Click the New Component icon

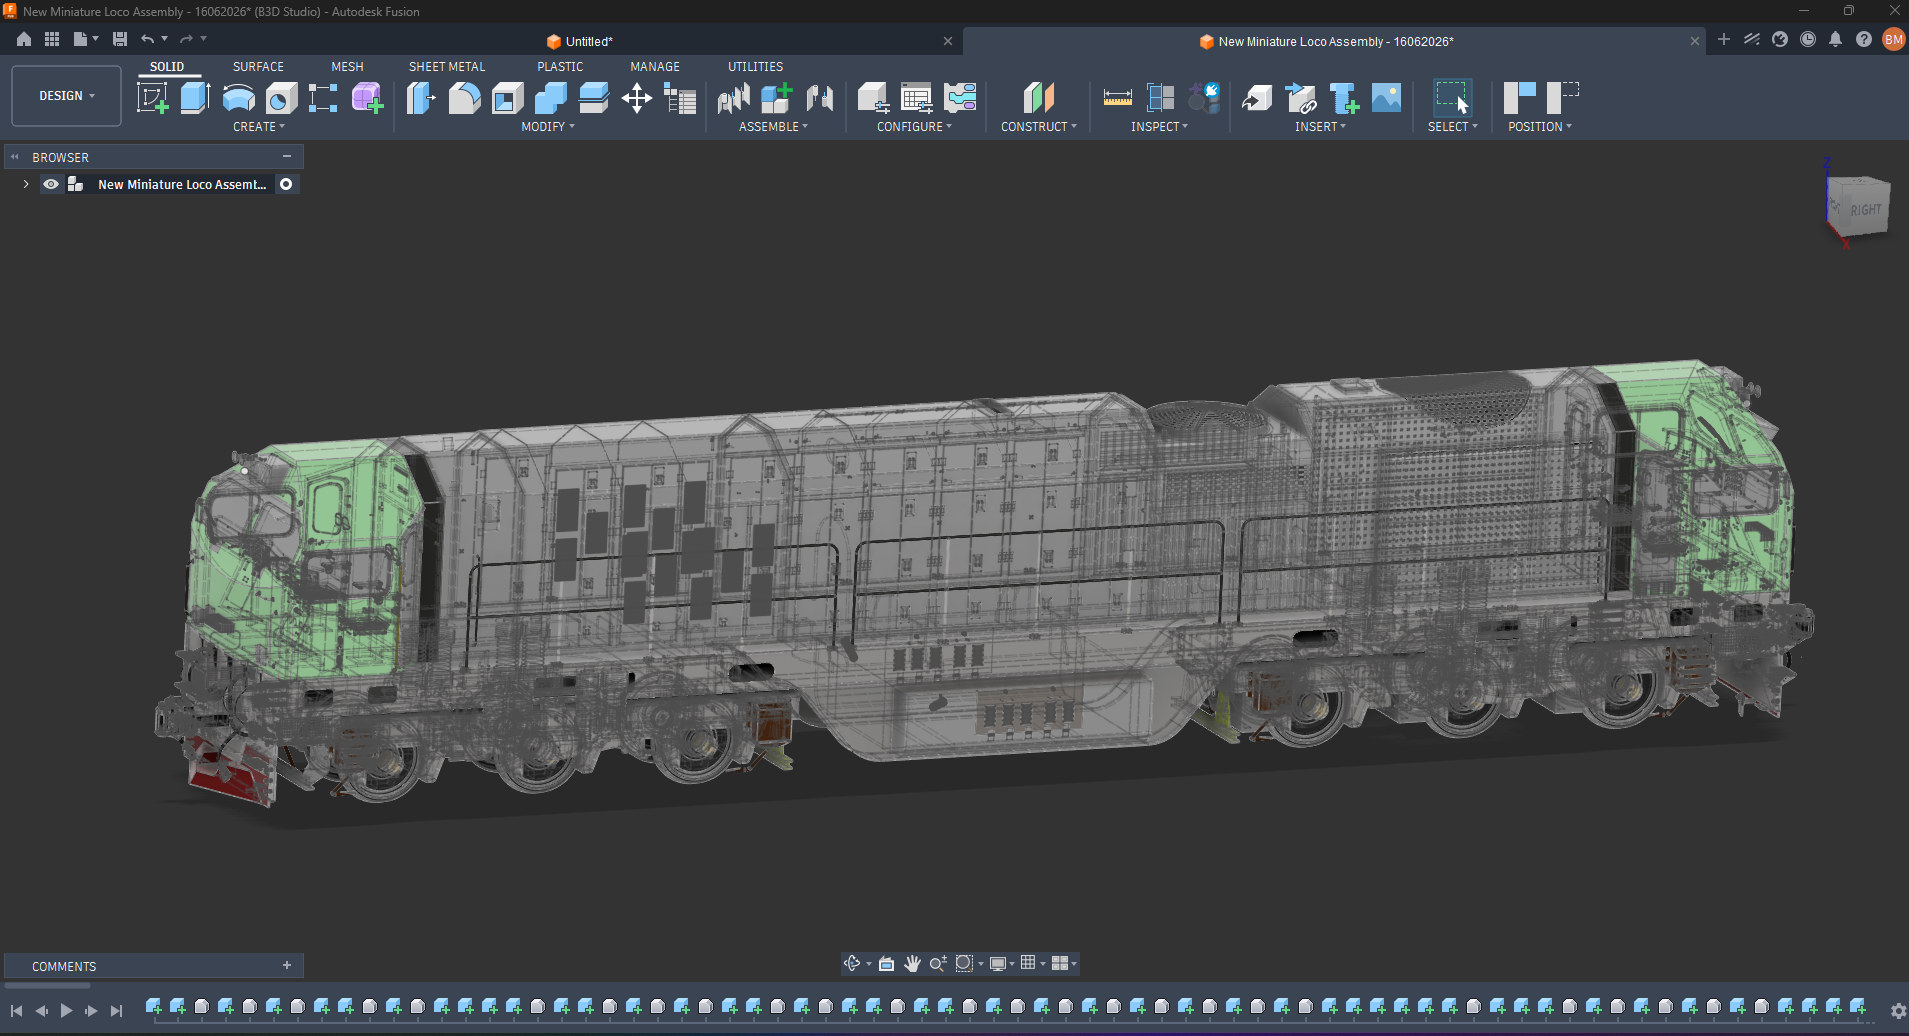point(776,98)
